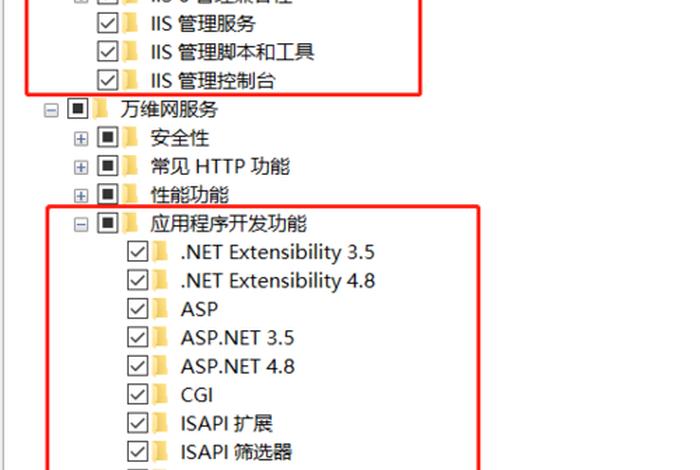Uncheck the ASP.NET 3.5 checkbox

[x=138, y=337]
